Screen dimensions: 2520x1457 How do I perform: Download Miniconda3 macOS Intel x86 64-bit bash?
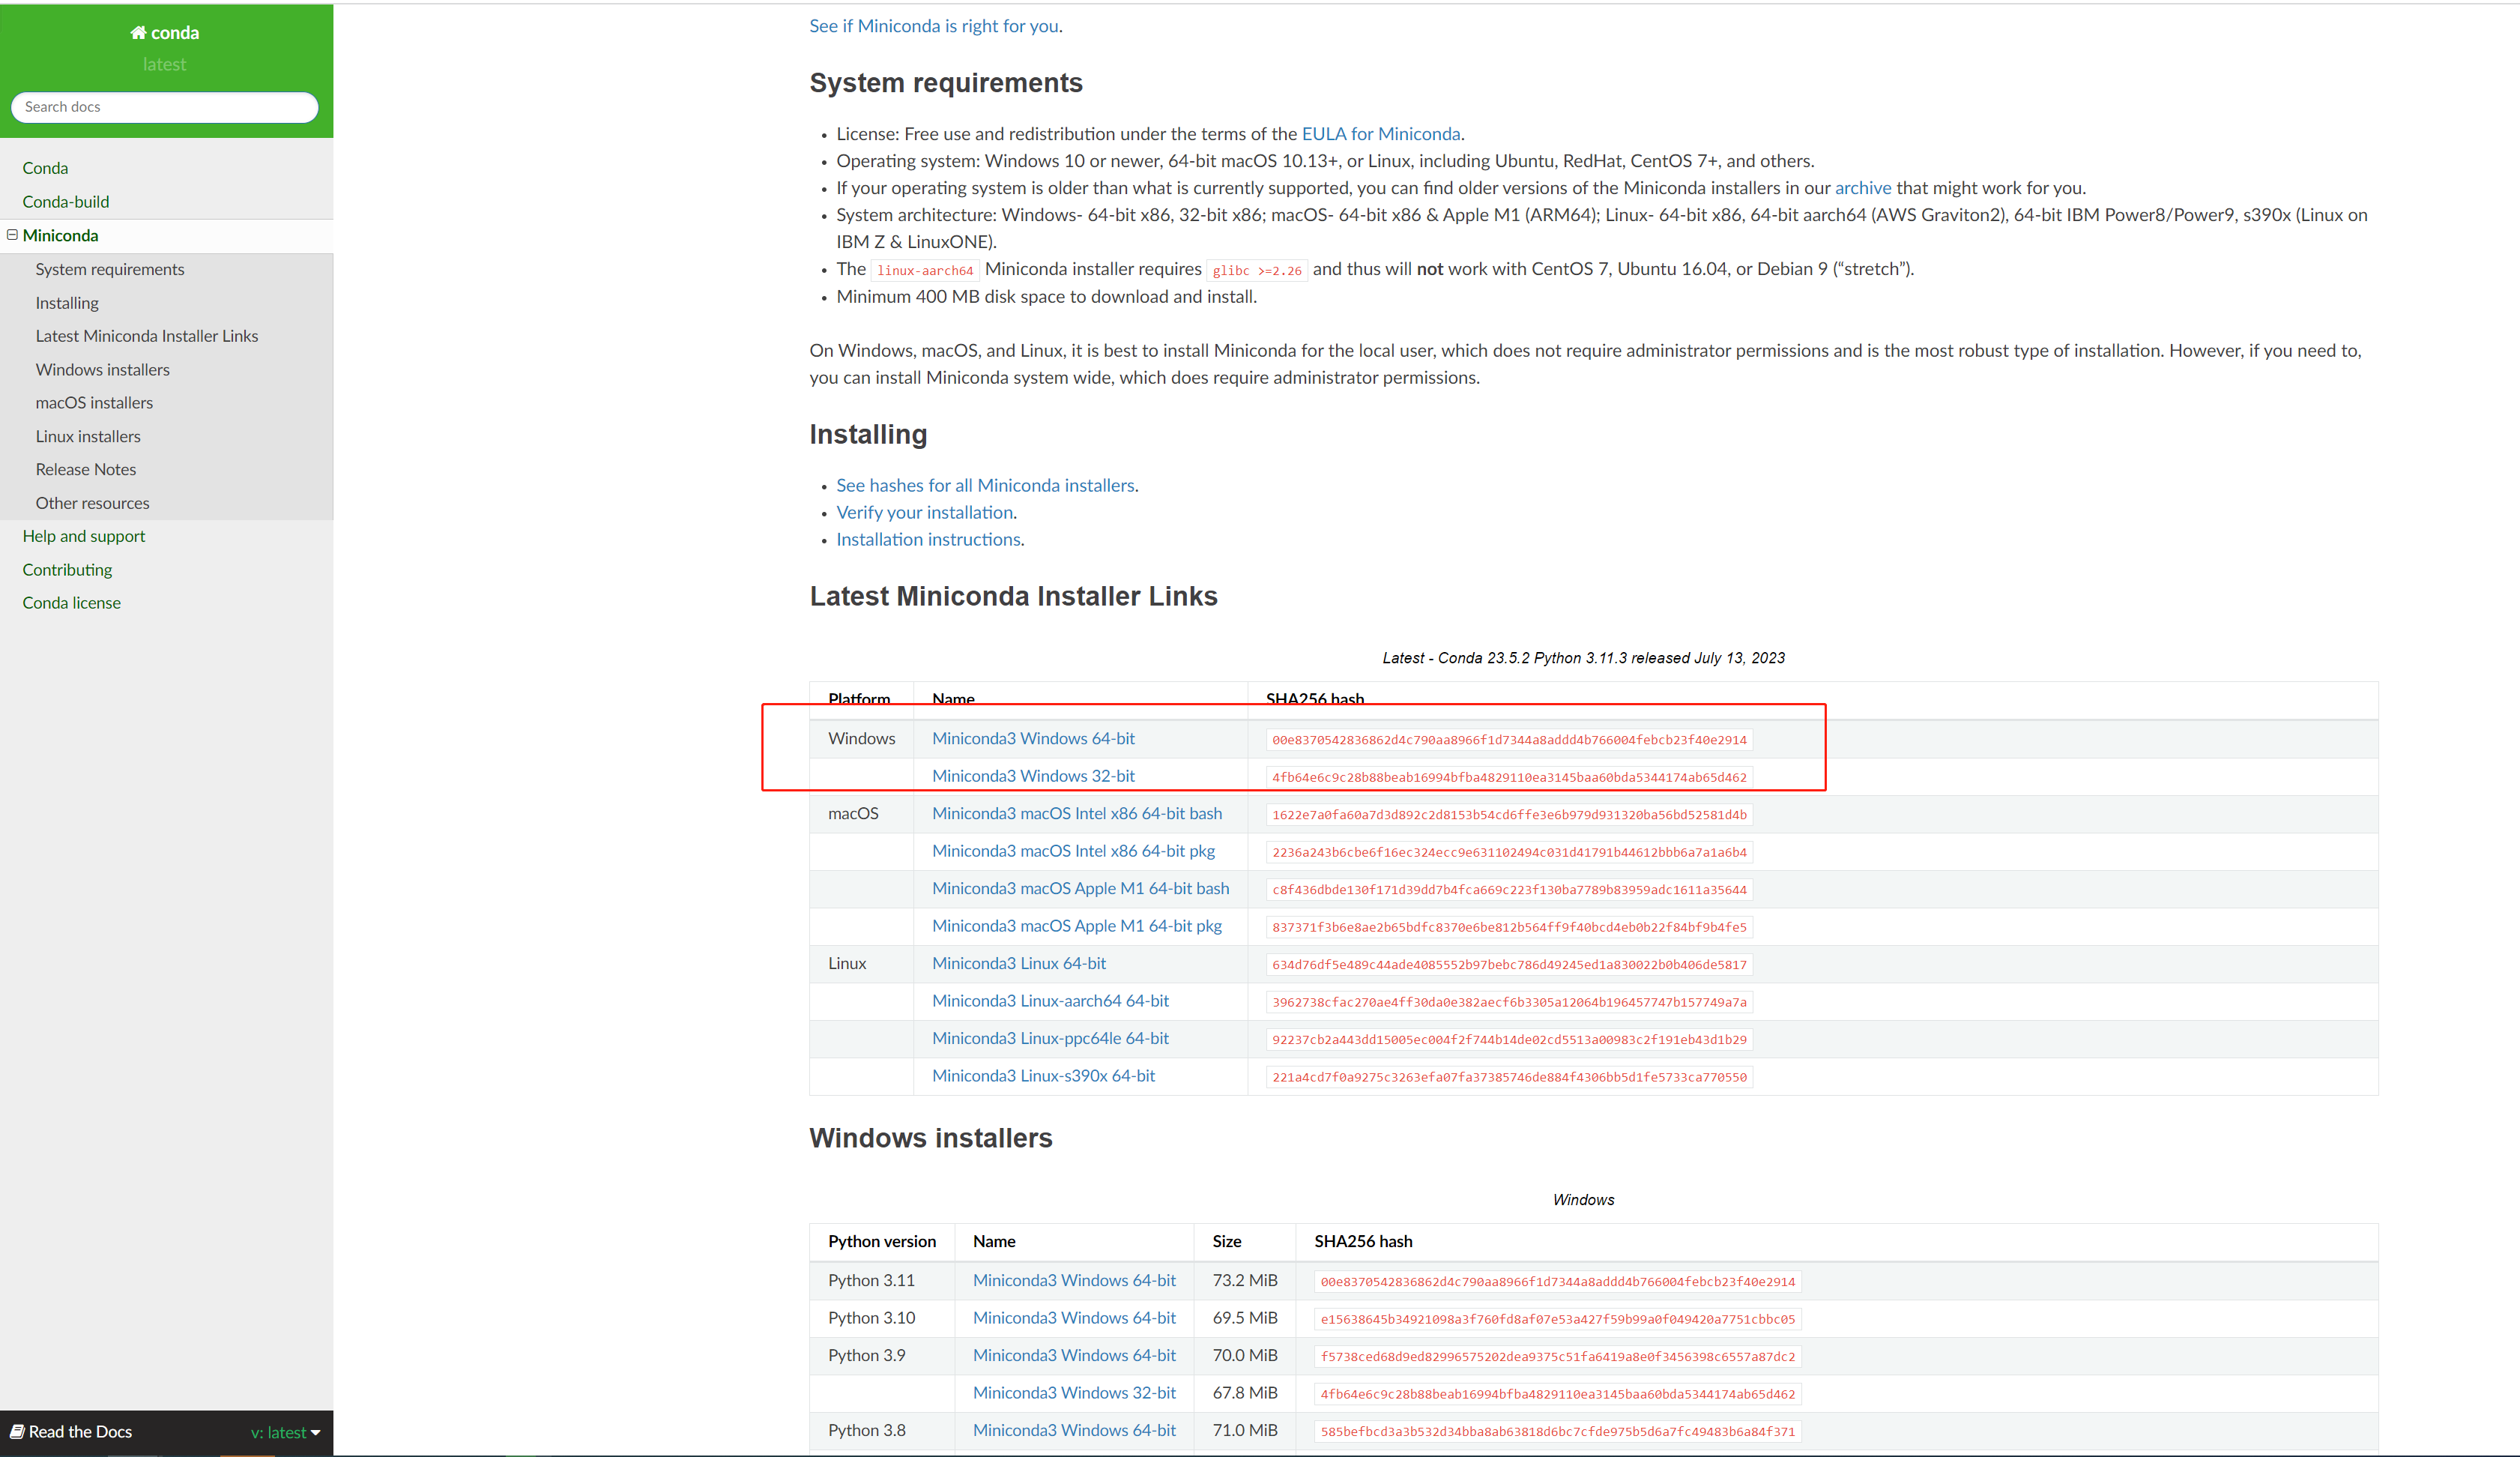tap(1077, 813)
